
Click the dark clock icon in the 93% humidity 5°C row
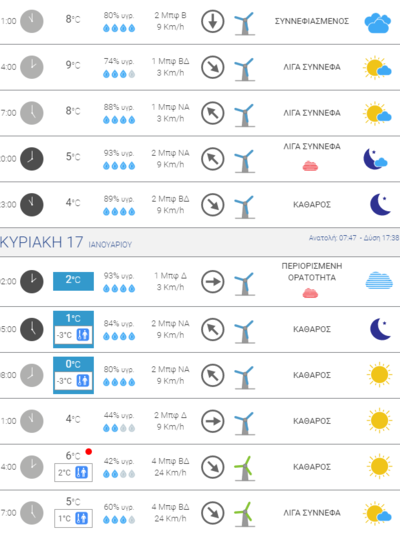pyautogui.click(x=32, y=159)
